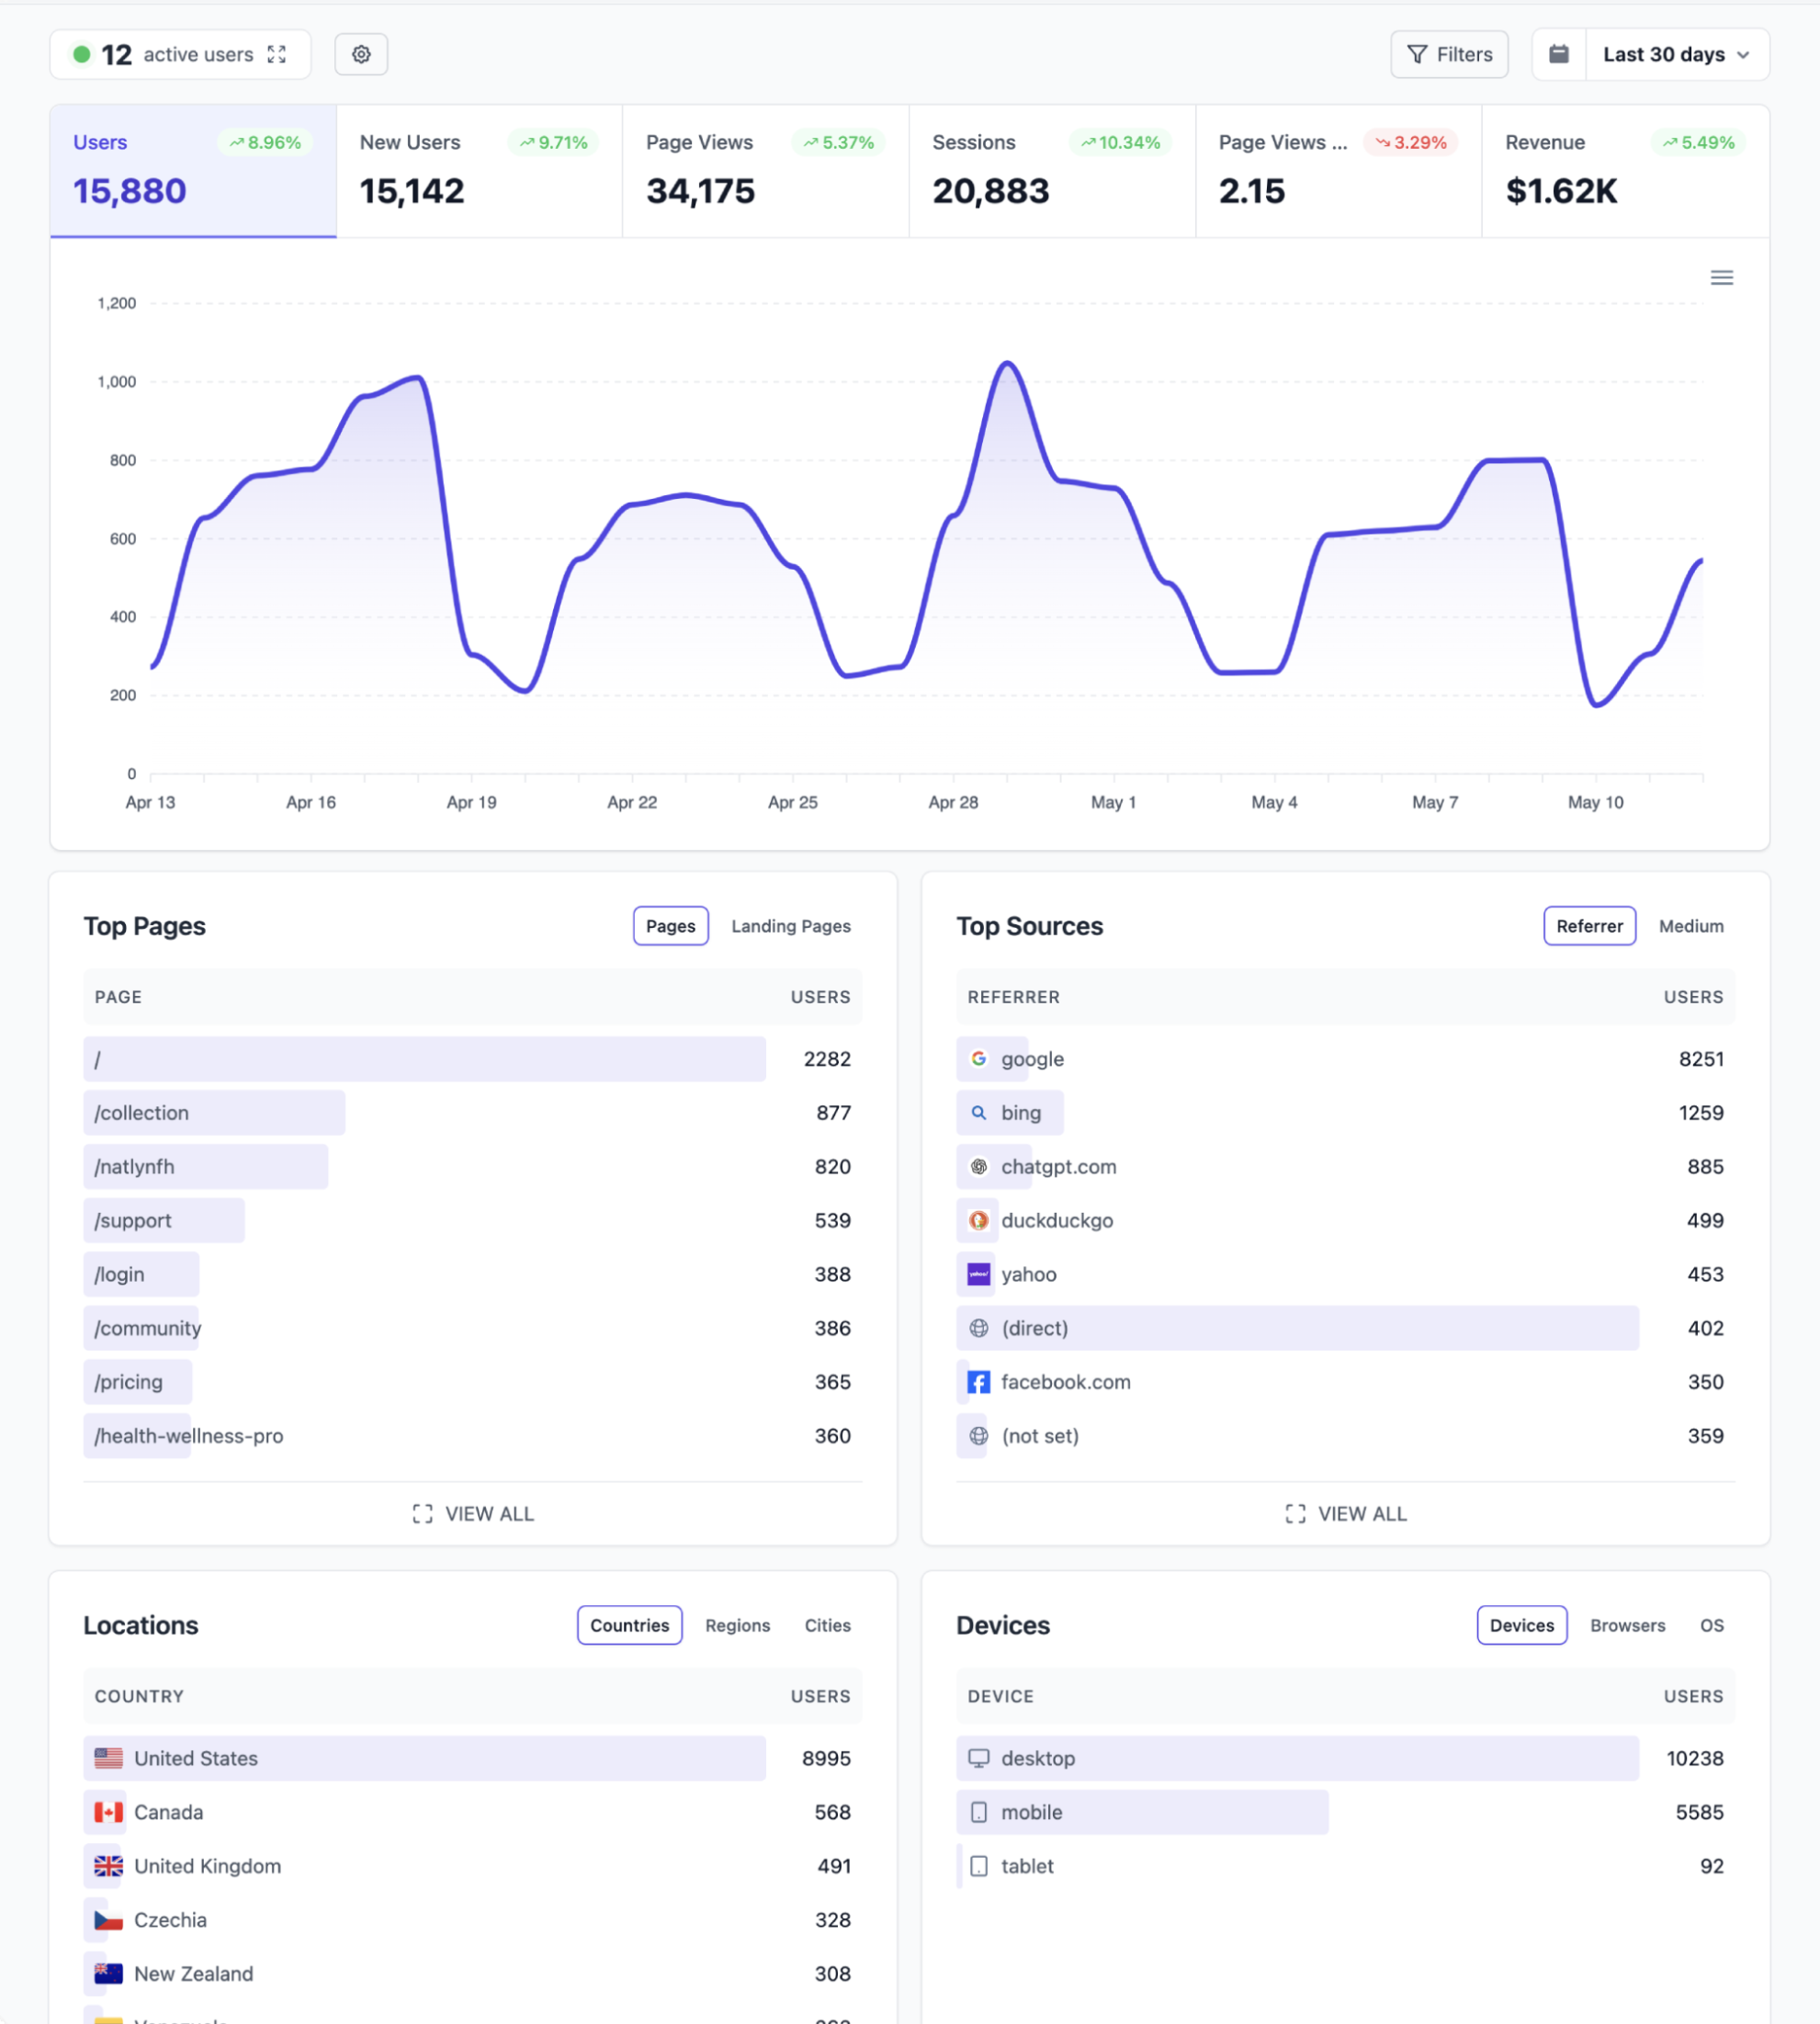Click the Google referrer icon
Viewport: 1820px width, 2024px height.
point(978,1059)
